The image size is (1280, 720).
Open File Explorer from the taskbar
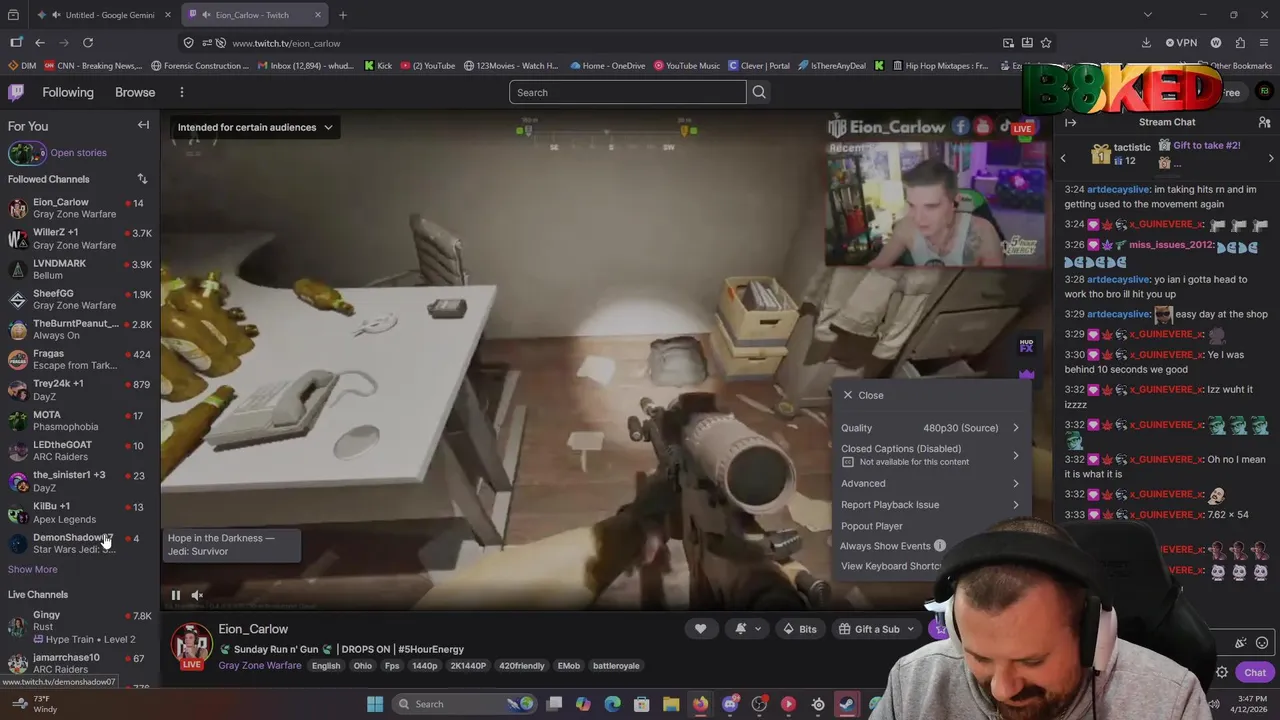tap(671, 704)
